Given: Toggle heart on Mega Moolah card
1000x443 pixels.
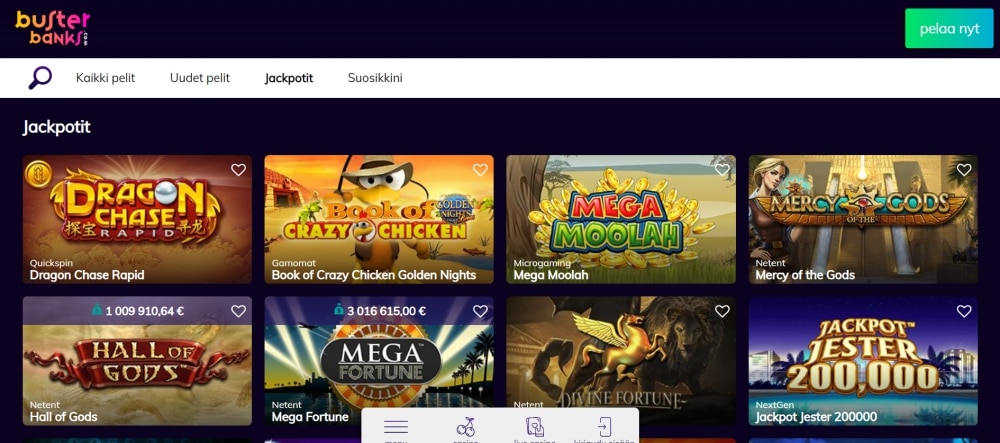Looking at the screenshot, I should (722, 170).
